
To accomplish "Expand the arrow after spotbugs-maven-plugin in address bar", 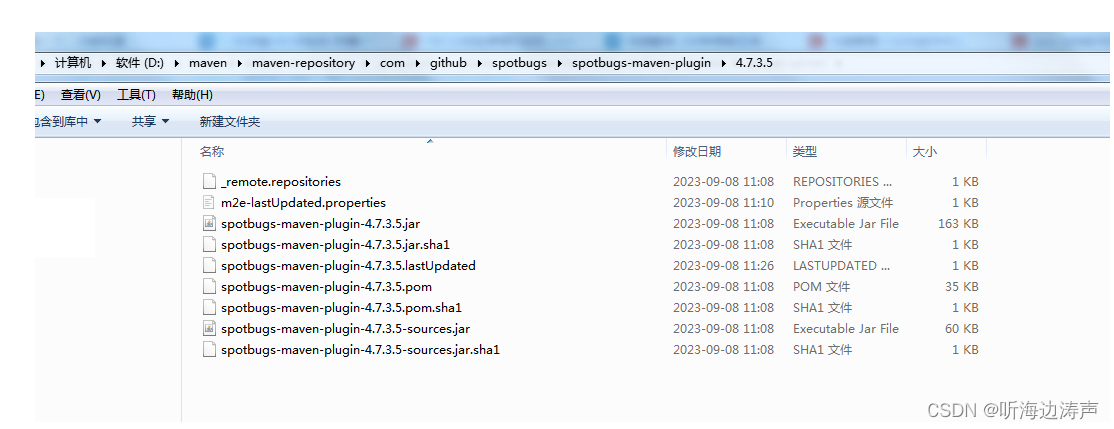I will (723, 63).
